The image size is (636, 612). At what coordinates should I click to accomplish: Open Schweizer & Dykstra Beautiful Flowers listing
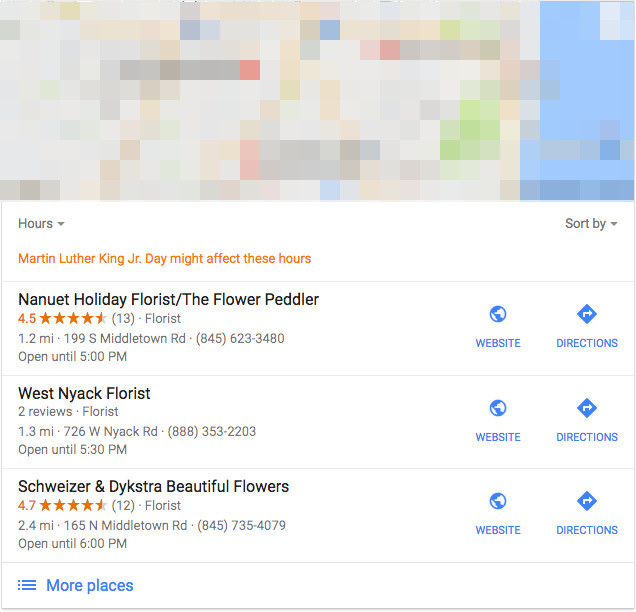pyautogui.click(x=153, y=486)
